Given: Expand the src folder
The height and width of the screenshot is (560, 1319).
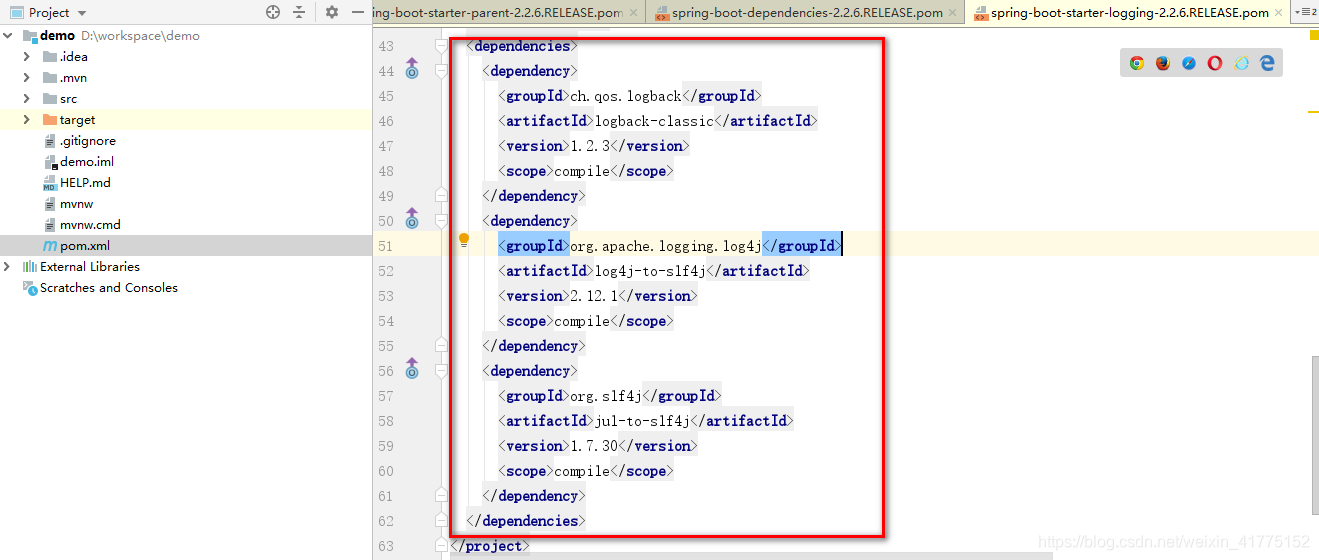Looking at the screenshot, I should pyautogui.click(x=27, y=98).
